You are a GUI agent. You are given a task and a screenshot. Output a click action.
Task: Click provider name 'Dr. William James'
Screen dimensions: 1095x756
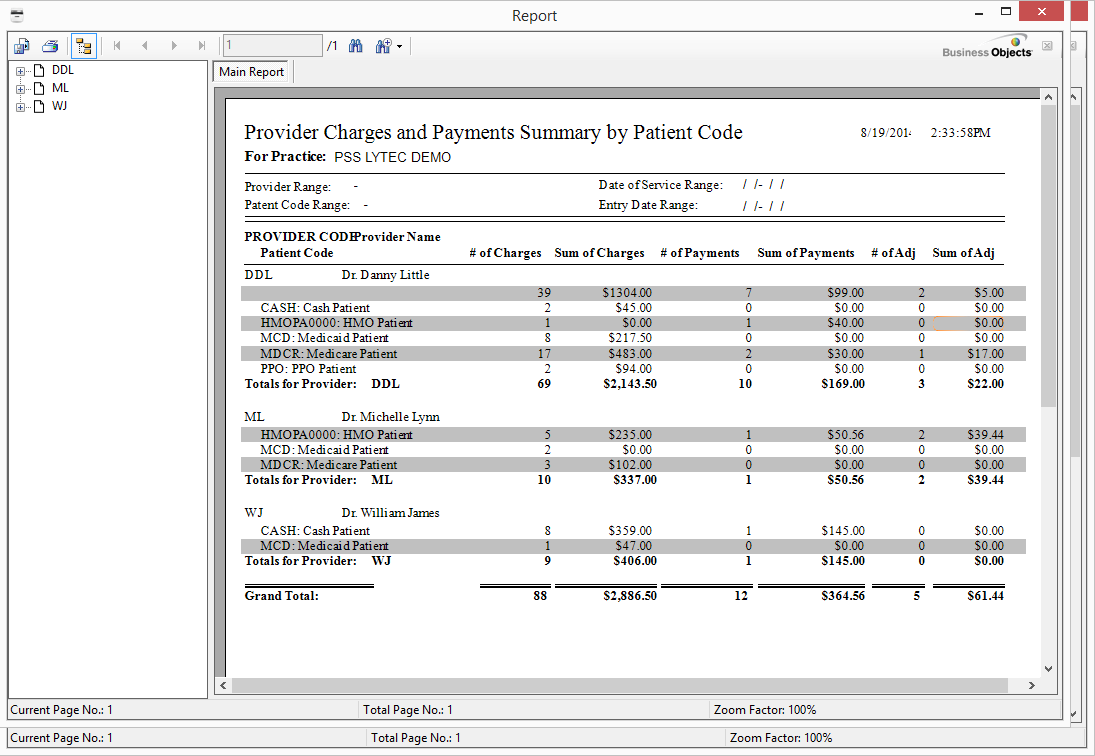click(390, 513)
